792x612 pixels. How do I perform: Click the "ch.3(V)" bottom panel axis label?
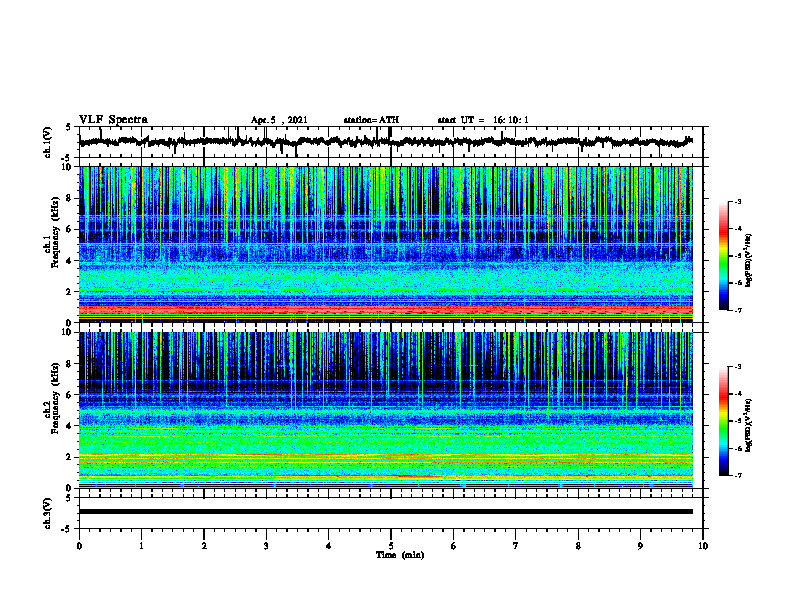[48, 513]
